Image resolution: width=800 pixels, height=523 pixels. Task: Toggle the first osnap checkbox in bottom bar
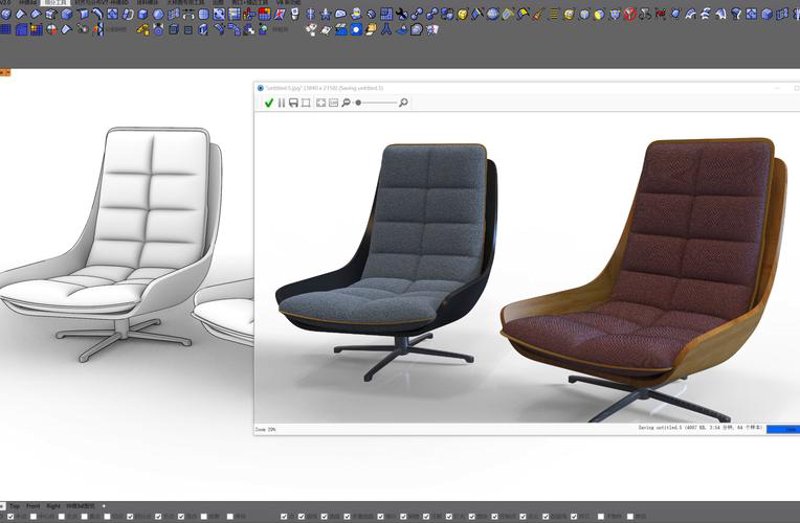(10, 517)
